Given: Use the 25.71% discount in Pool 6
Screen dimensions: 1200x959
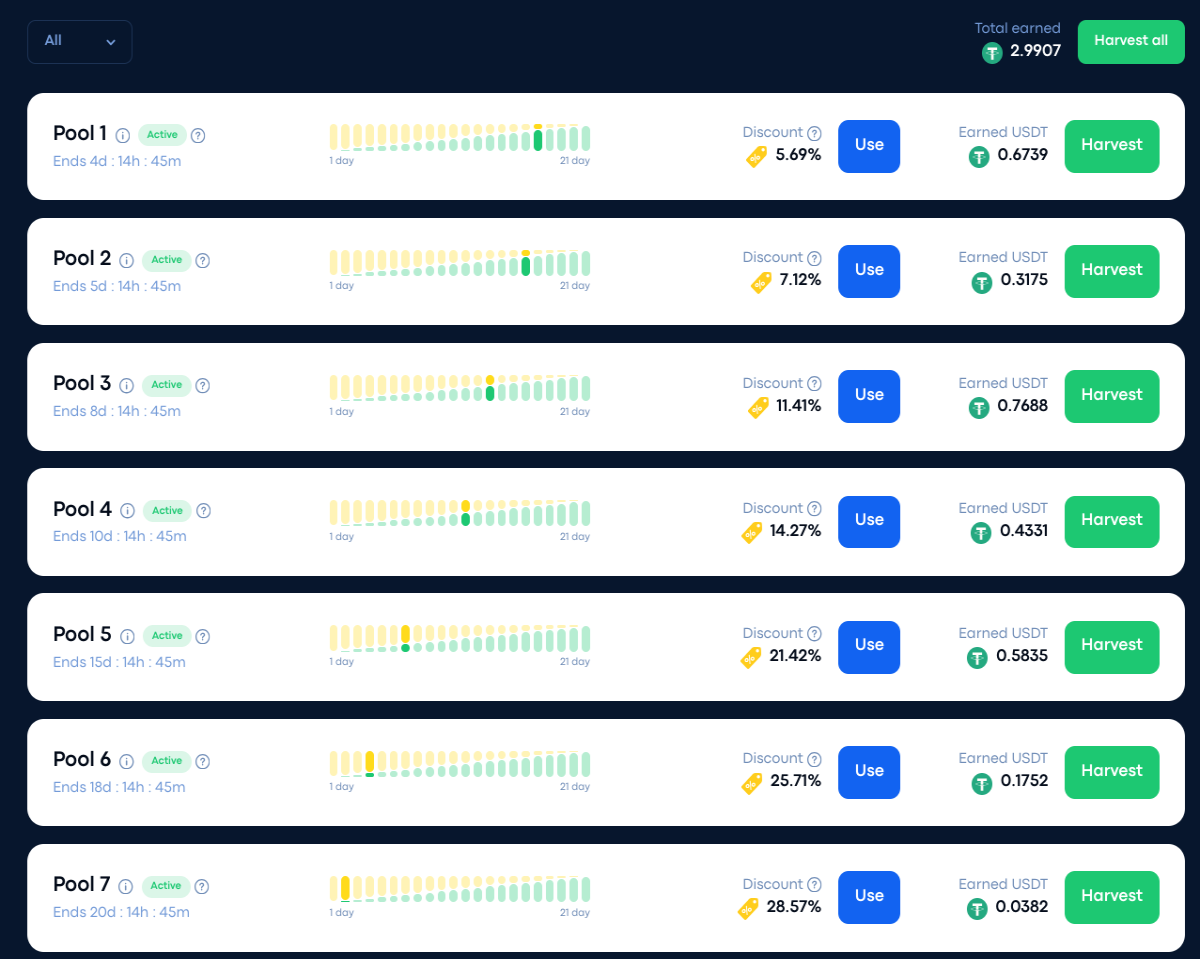Looking at the screenshot, I should coord(869,772).
